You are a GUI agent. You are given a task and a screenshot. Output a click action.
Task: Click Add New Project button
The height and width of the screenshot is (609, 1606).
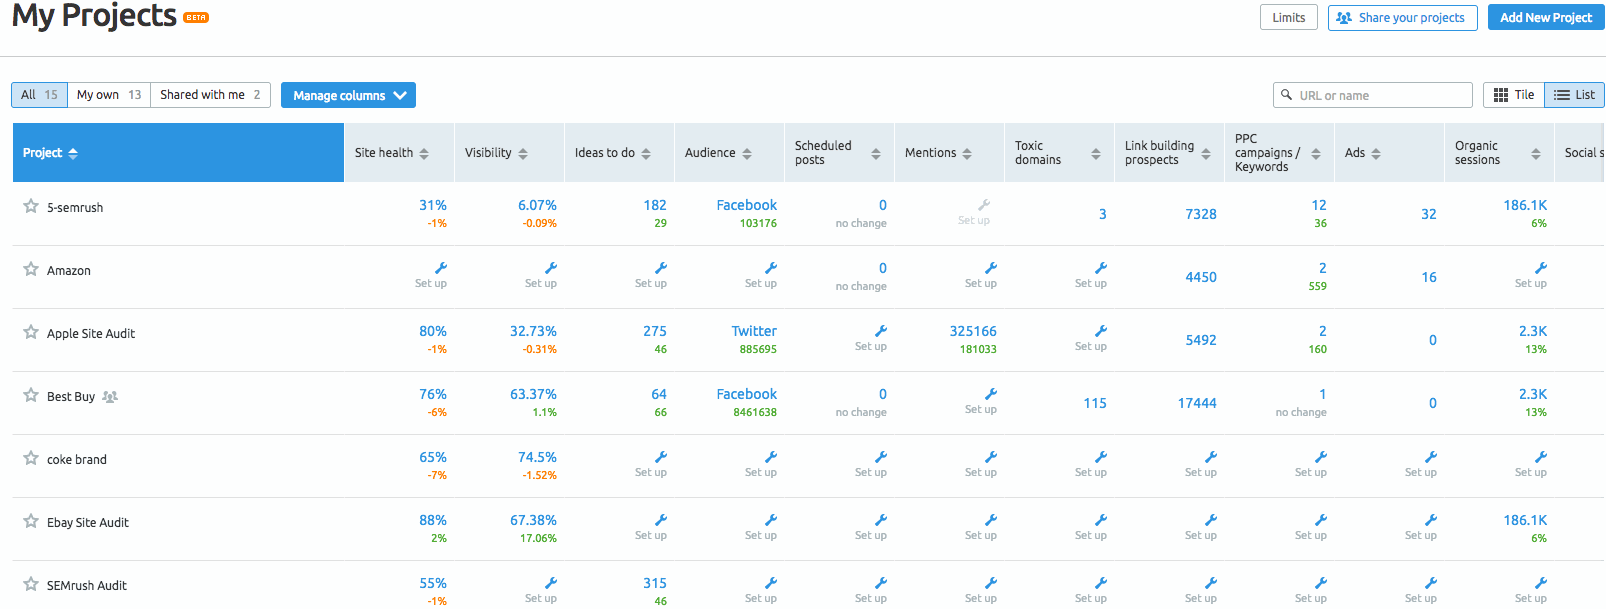1546,18
